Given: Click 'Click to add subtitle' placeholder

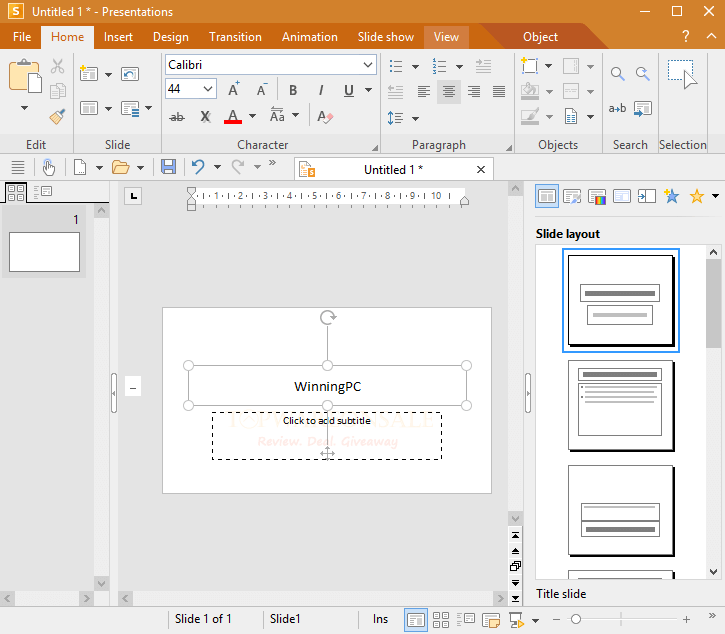Looking at the screenshot, I should (327, 436).
